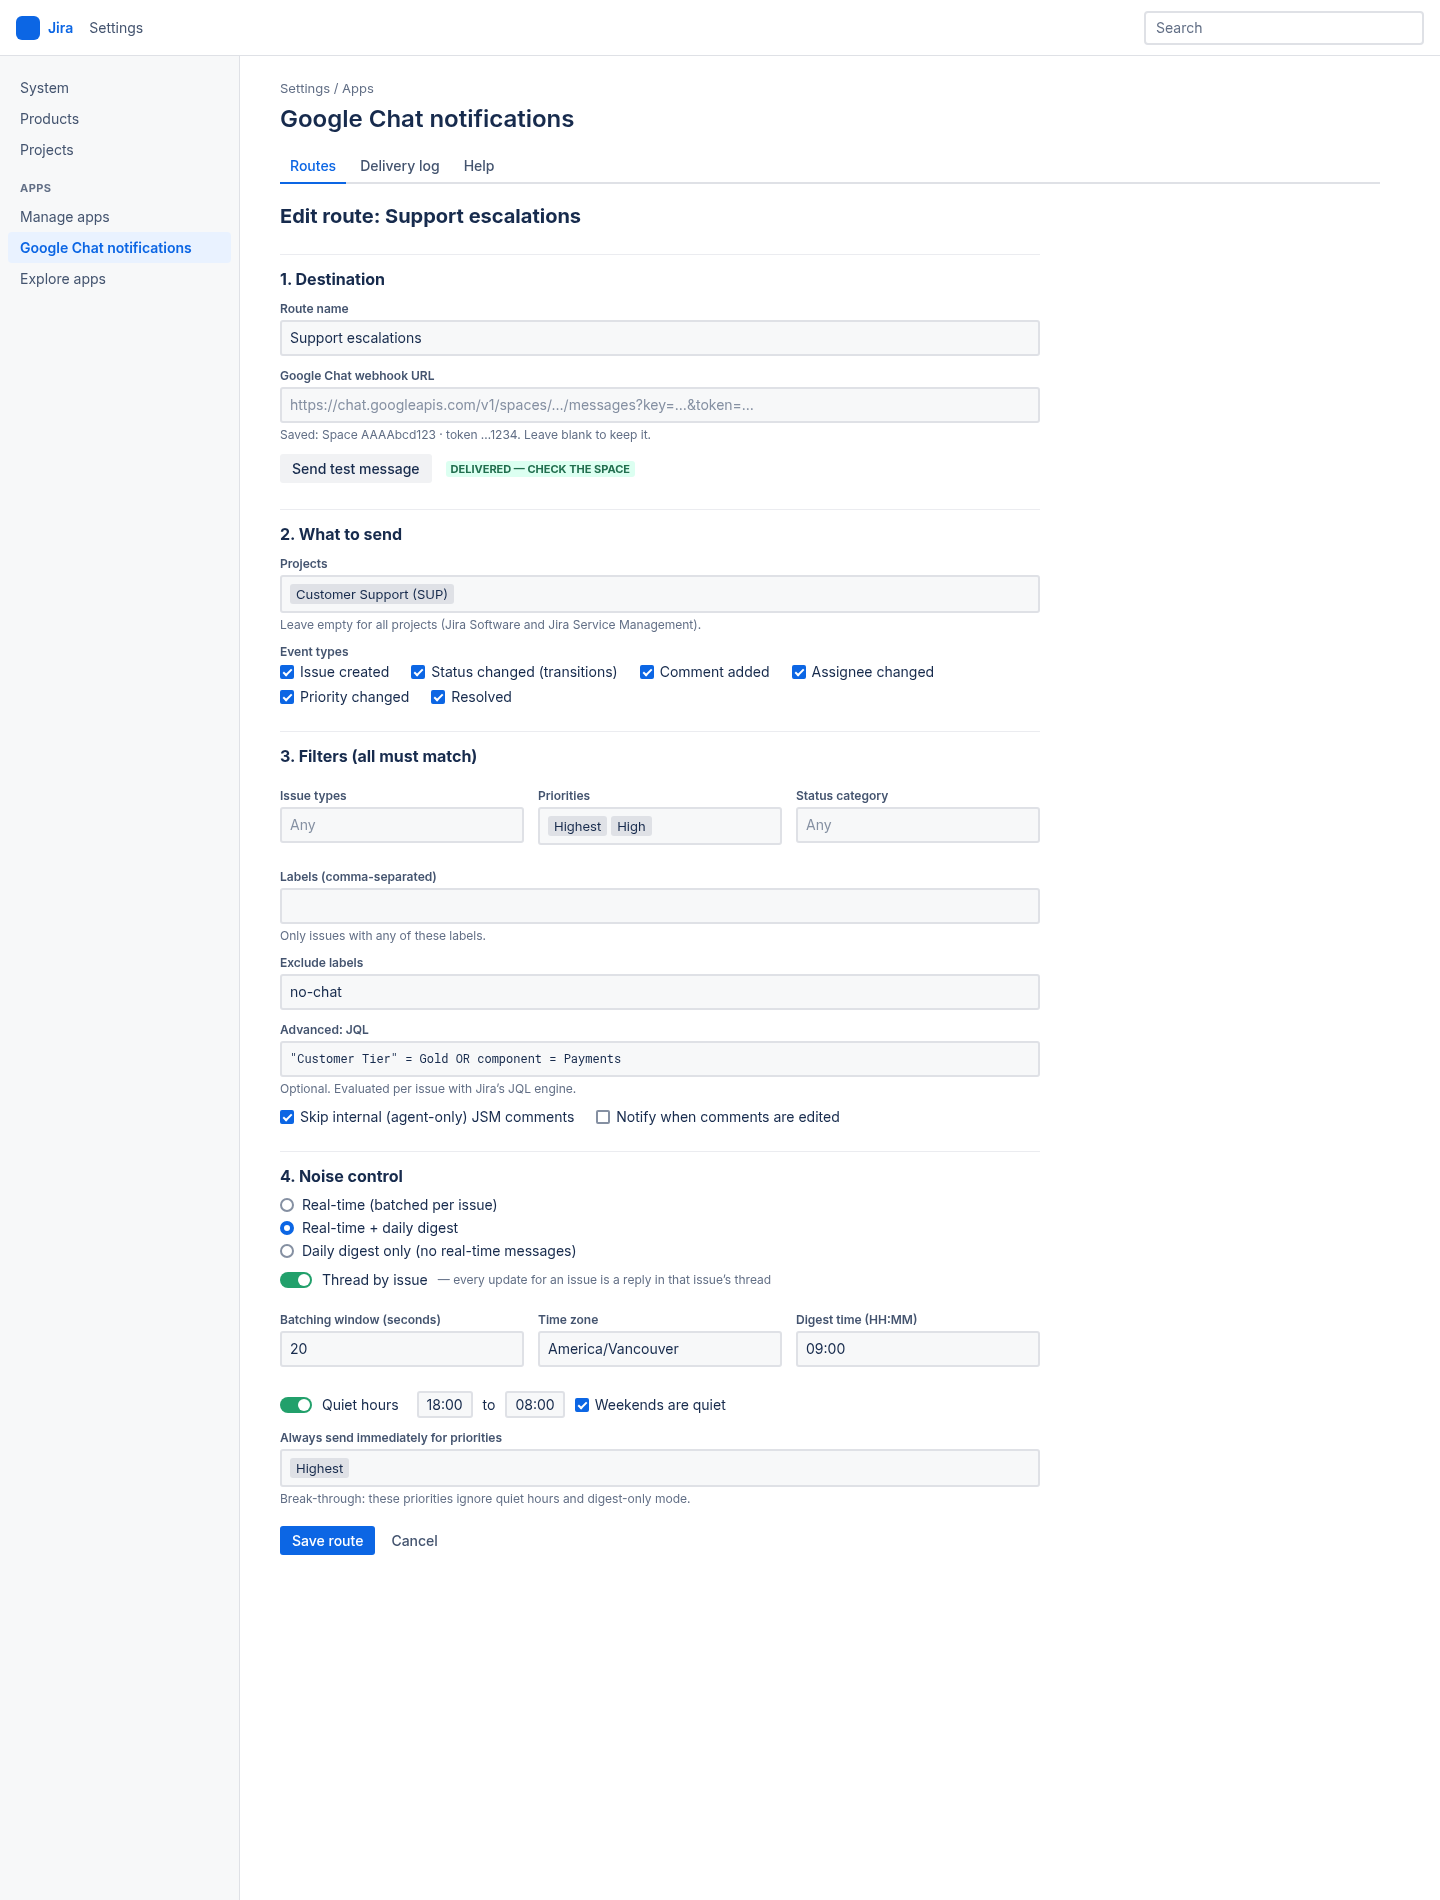Open the Status category dropdown
Screen dimensions: 1440x1900
tap(918, 825)
